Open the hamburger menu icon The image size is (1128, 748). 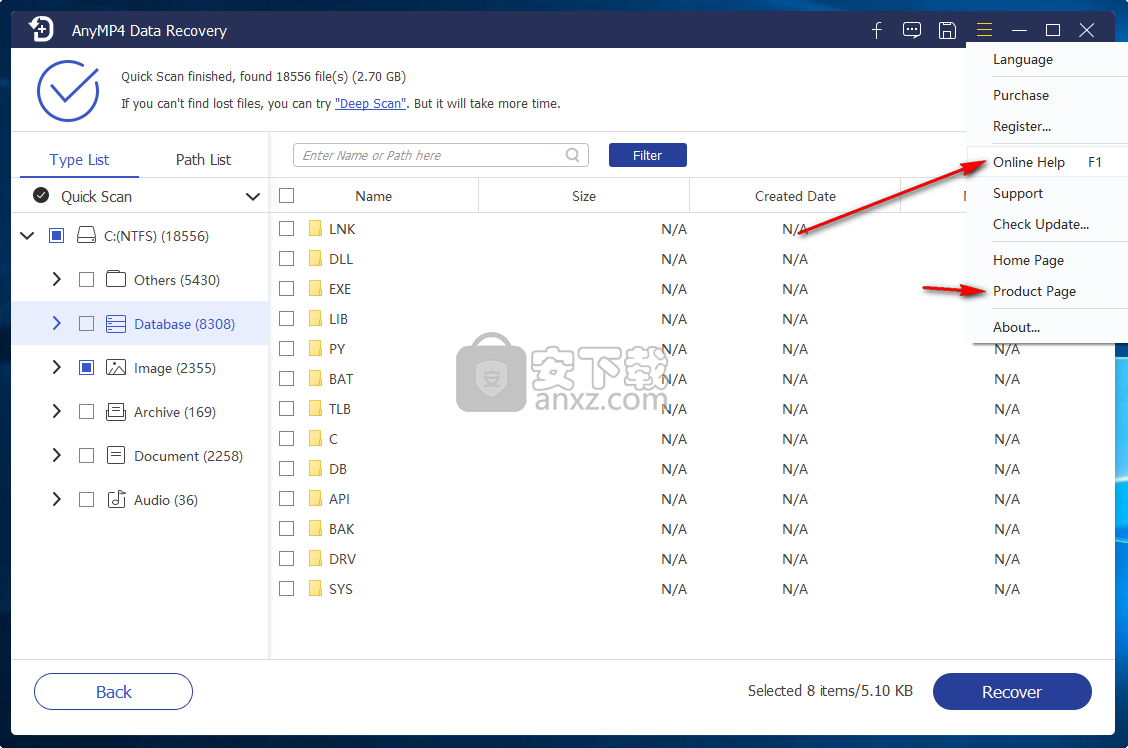click(985, 31)
